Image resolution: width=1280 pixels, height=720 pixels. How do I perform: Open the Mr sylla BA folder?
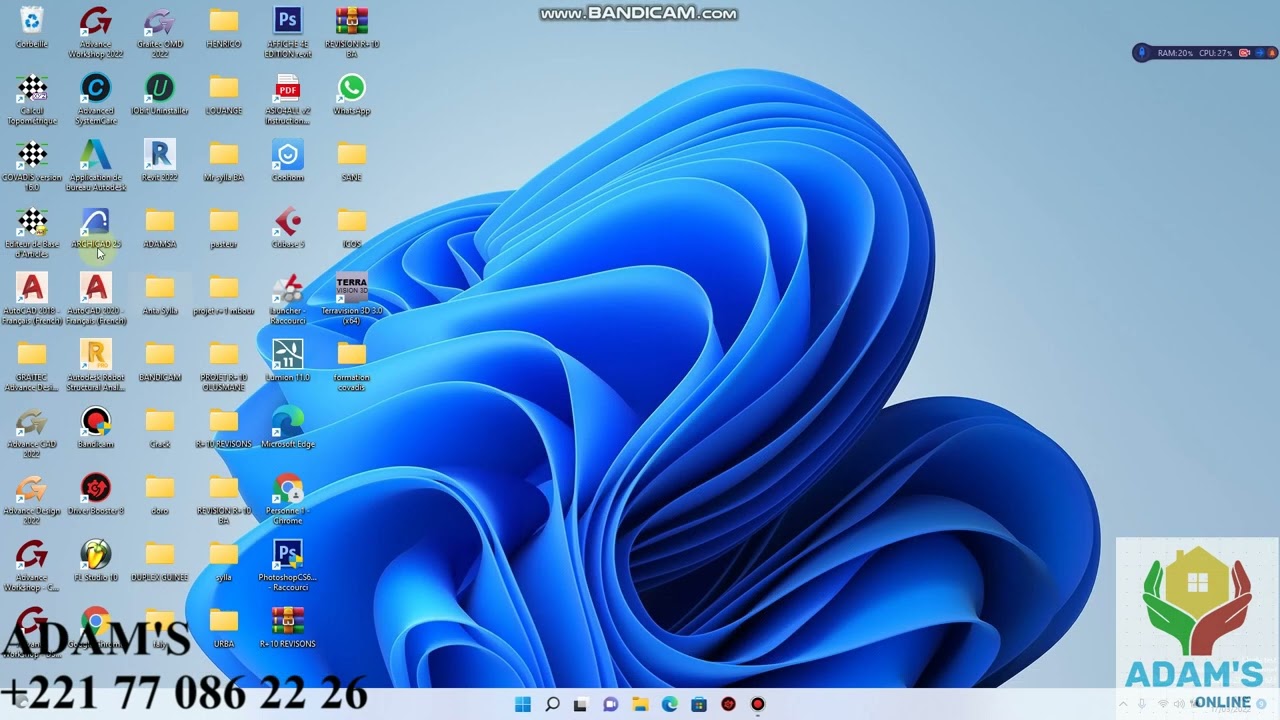coord(224,162)
